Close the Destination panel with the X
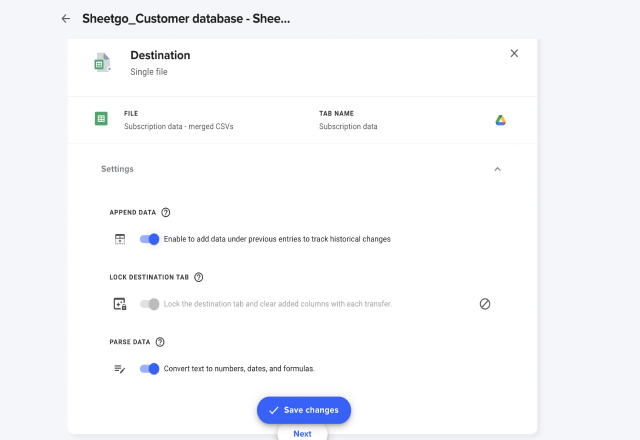This screenshot has width=640, height=440. coord(514,53)
